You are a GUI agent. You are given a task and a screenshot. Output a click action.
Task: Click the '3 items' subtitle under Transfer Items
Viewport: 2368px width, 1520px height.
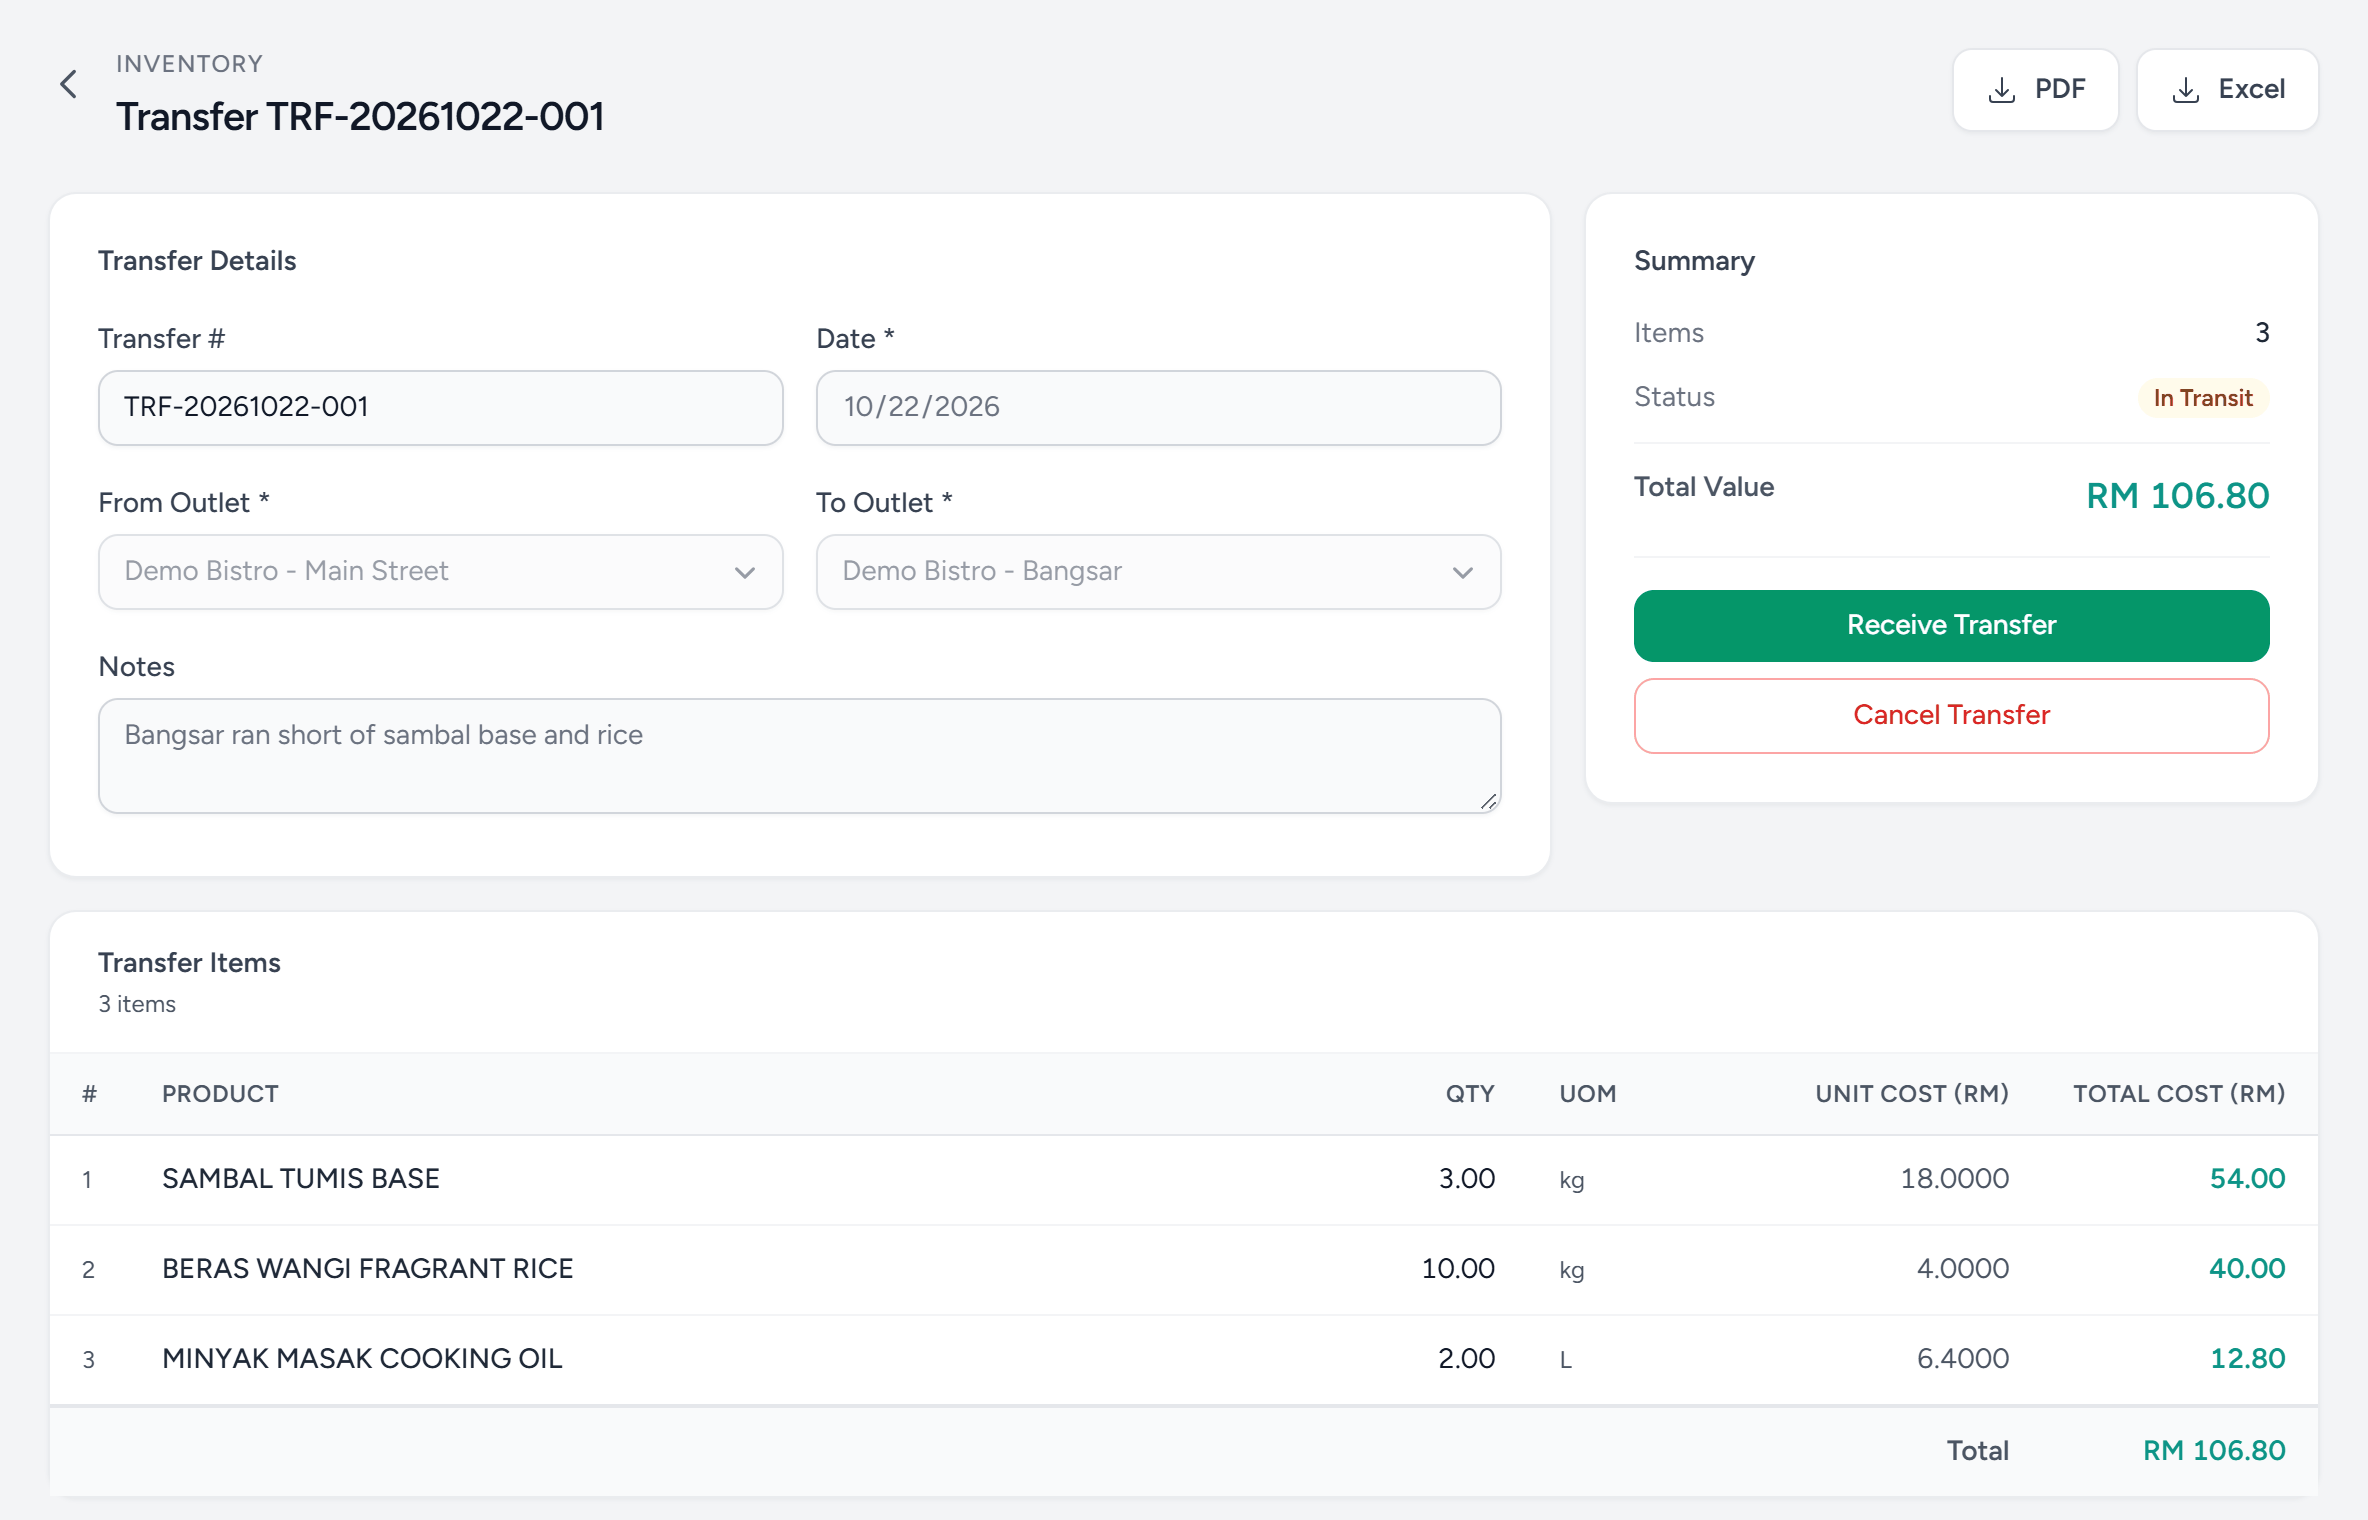(x=137, y=1004)
